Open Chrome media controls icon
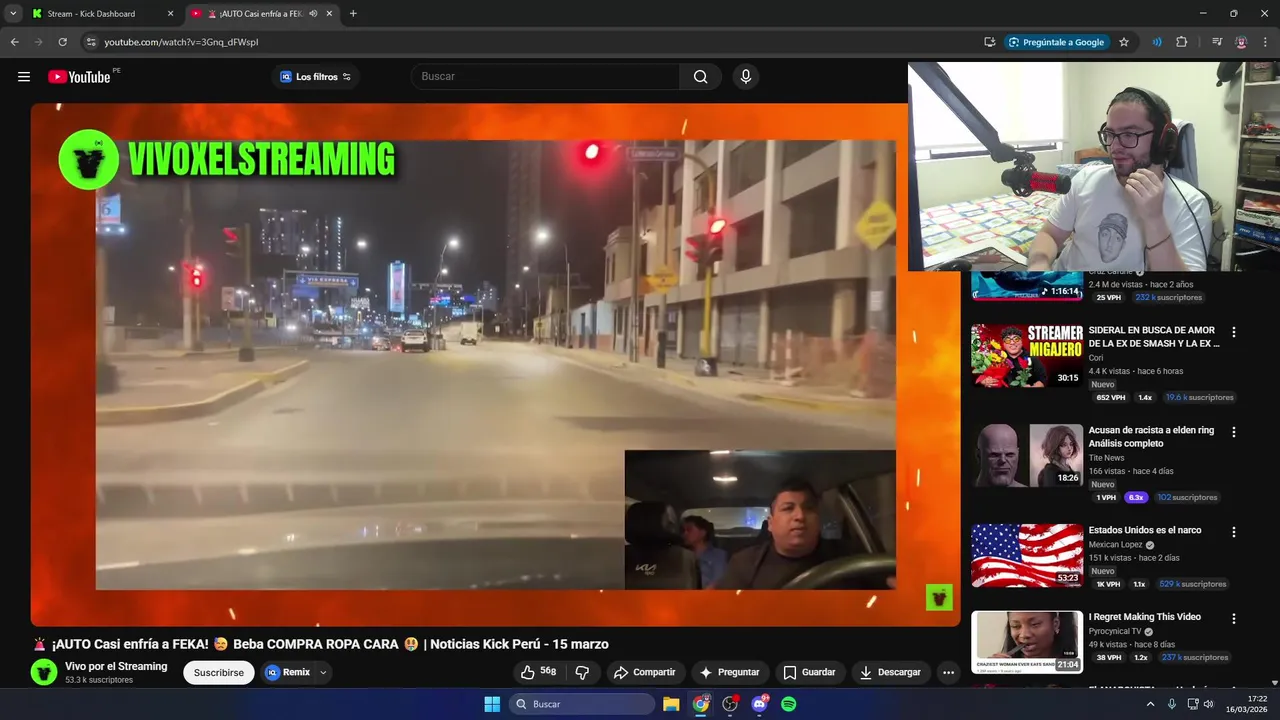1280x720 pixels. (x=1217, y=42)
